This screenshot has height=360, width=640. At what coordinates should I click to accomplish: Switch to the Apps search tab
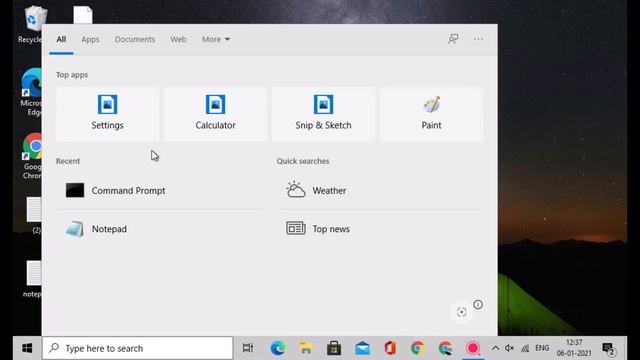(90, 39)
